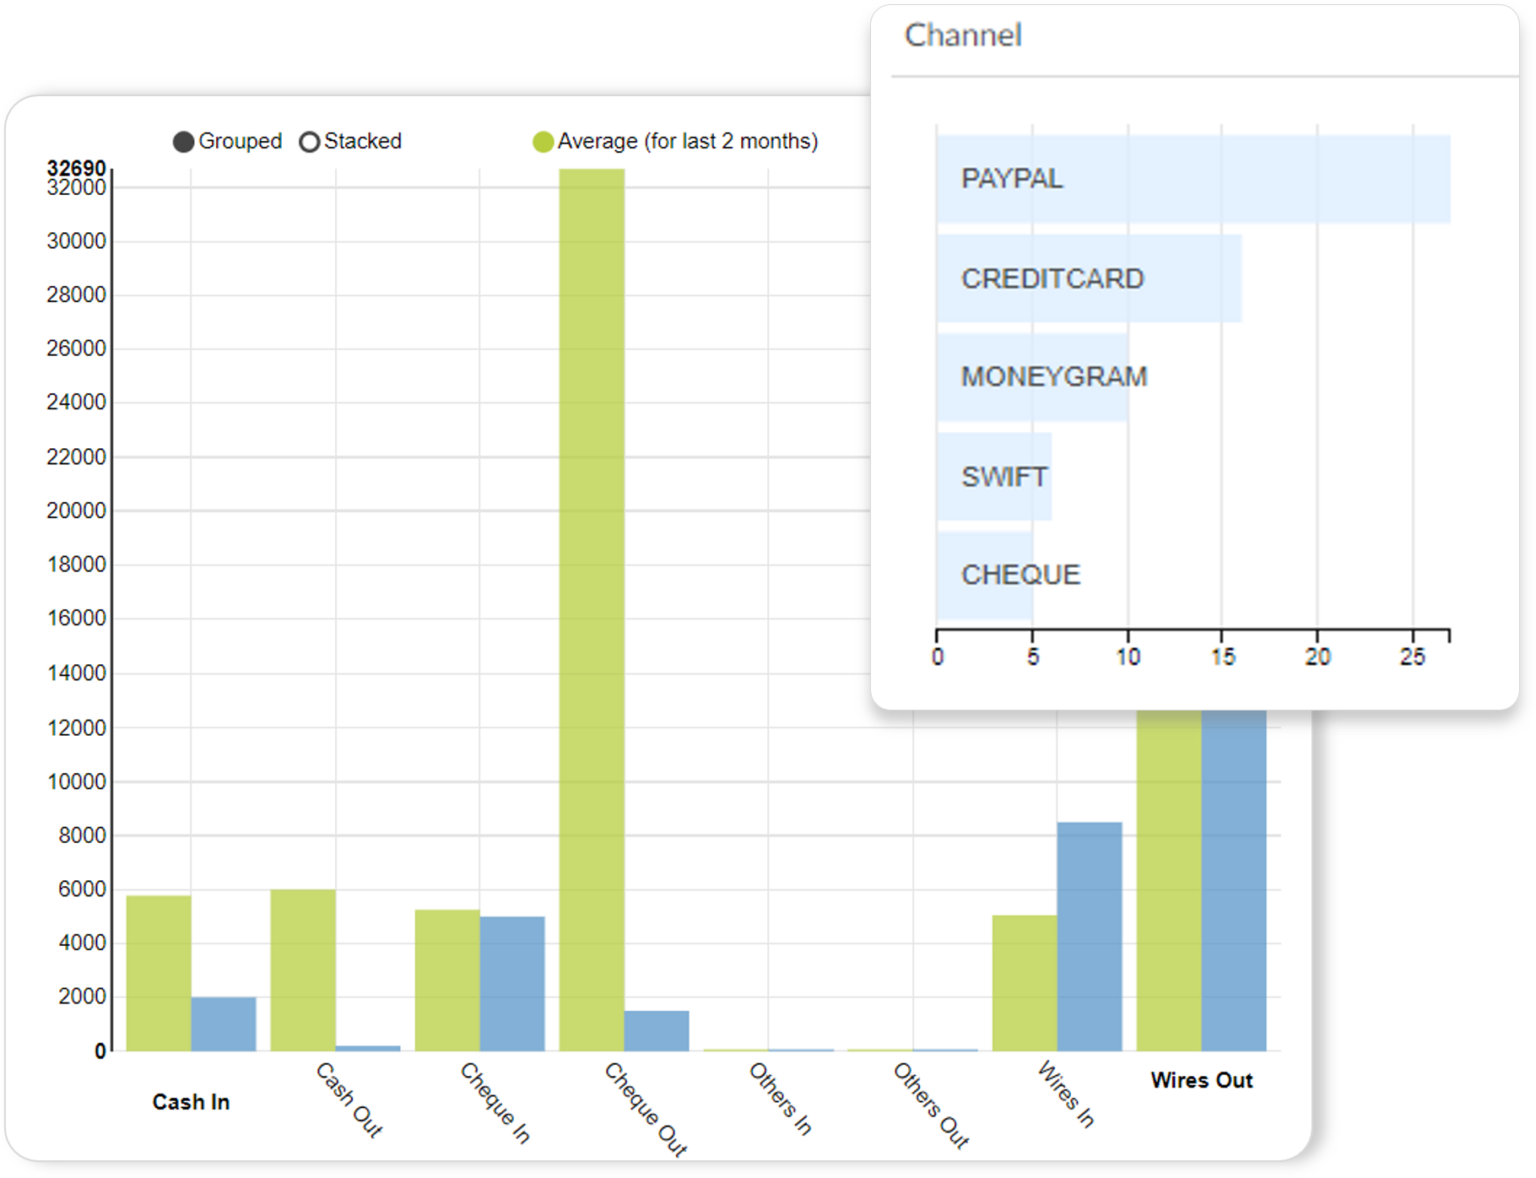Click the Channel panel title

pyautogui.click(x=963, y=36)
